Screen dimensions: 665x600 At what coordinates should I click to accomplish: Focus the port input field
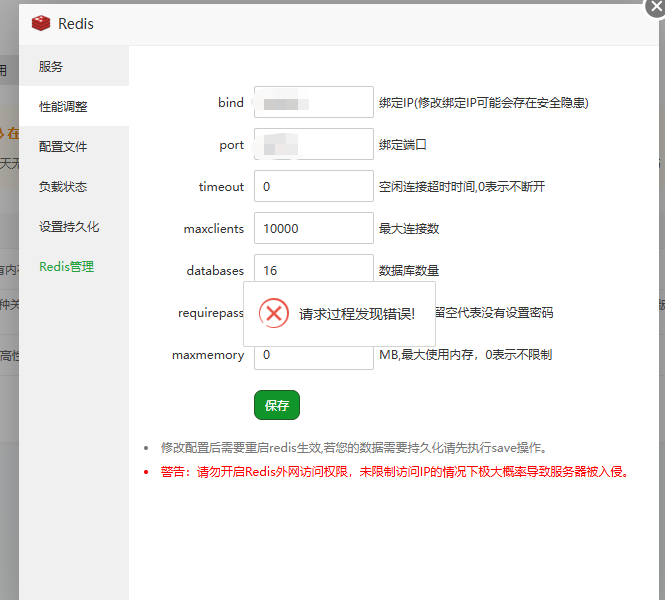pos(314,144)
